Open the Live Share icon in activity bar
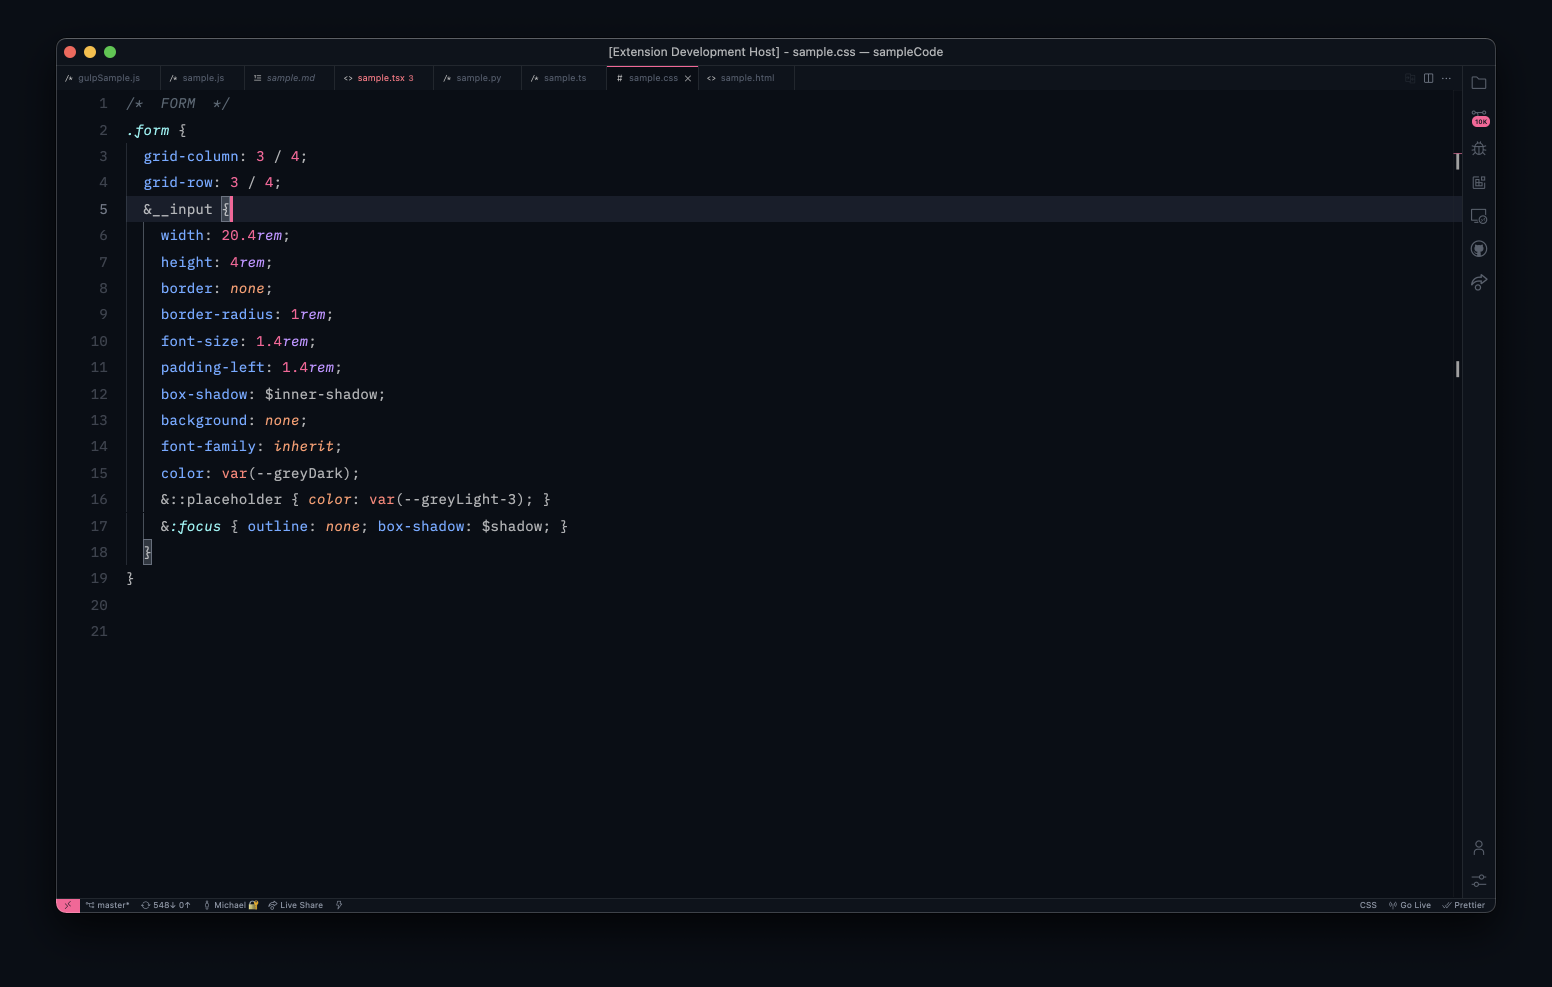This screenshot has width=1552, height=987. [1479, 283]
